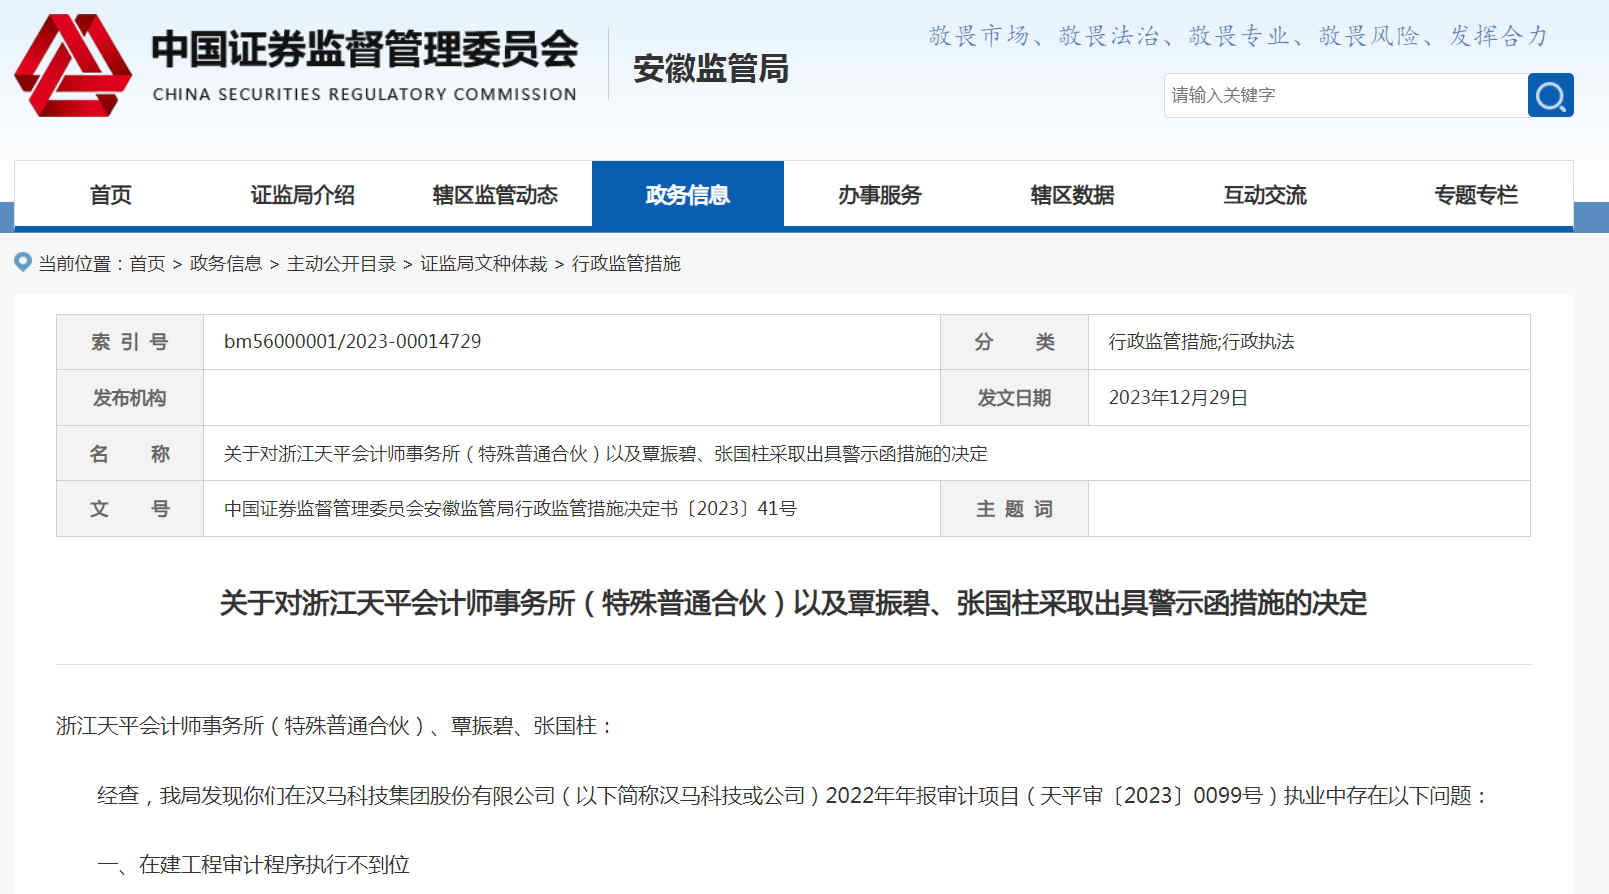Viewport: 1609px width, 894px height.
Task: Open the 专题专栏 navigation tab
Action: pos(1476,195)
